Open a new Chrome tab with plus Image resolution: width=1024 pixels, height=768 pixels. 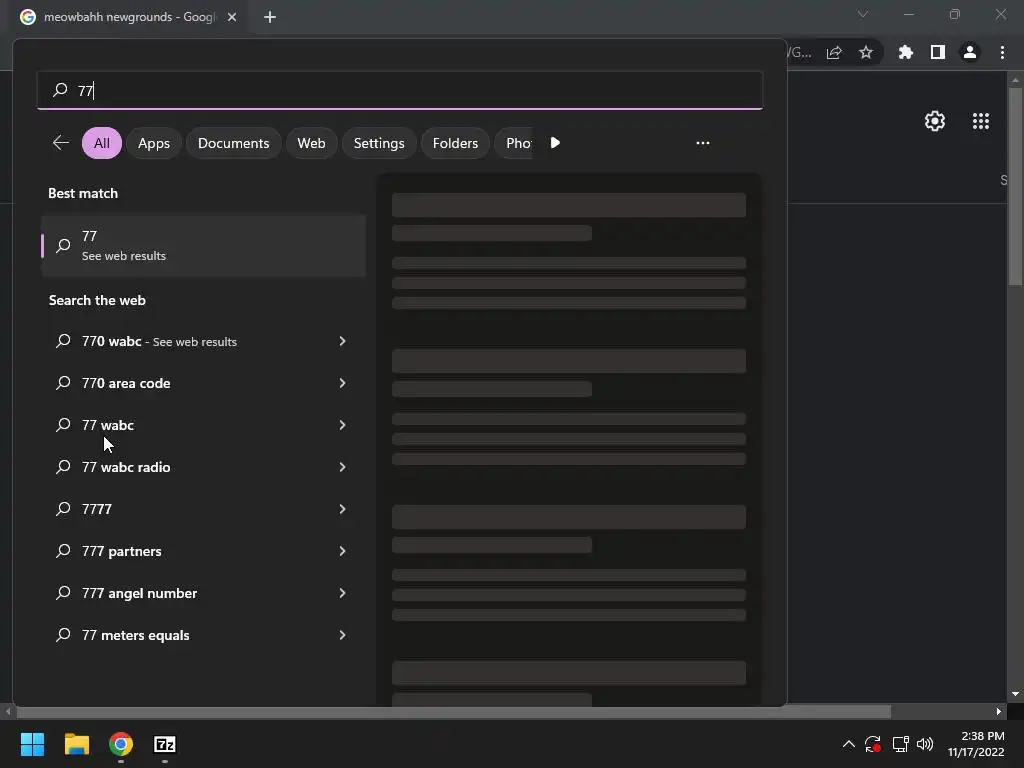tap(270, 17)
